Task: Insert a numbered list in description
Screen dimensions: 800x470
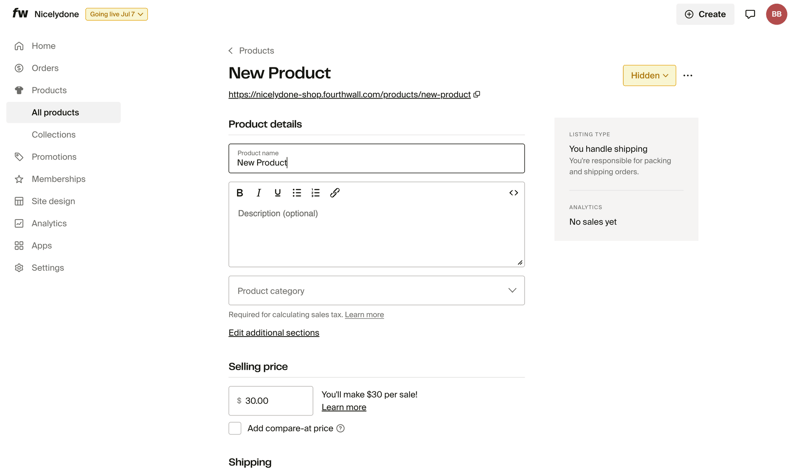Action: (x=316, y=193)
